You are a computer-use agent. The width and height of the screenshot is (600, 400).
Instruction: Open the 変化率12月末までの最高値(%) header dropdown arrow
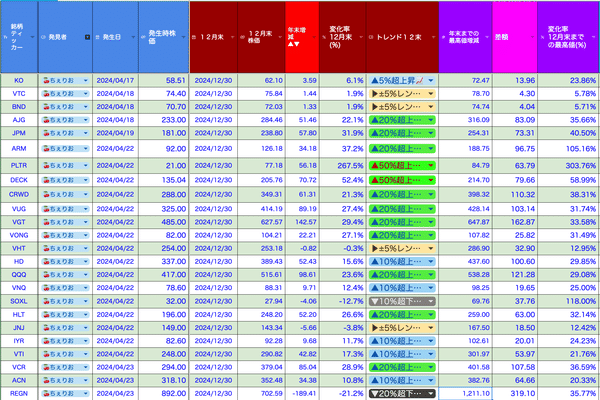pos(594,37)
